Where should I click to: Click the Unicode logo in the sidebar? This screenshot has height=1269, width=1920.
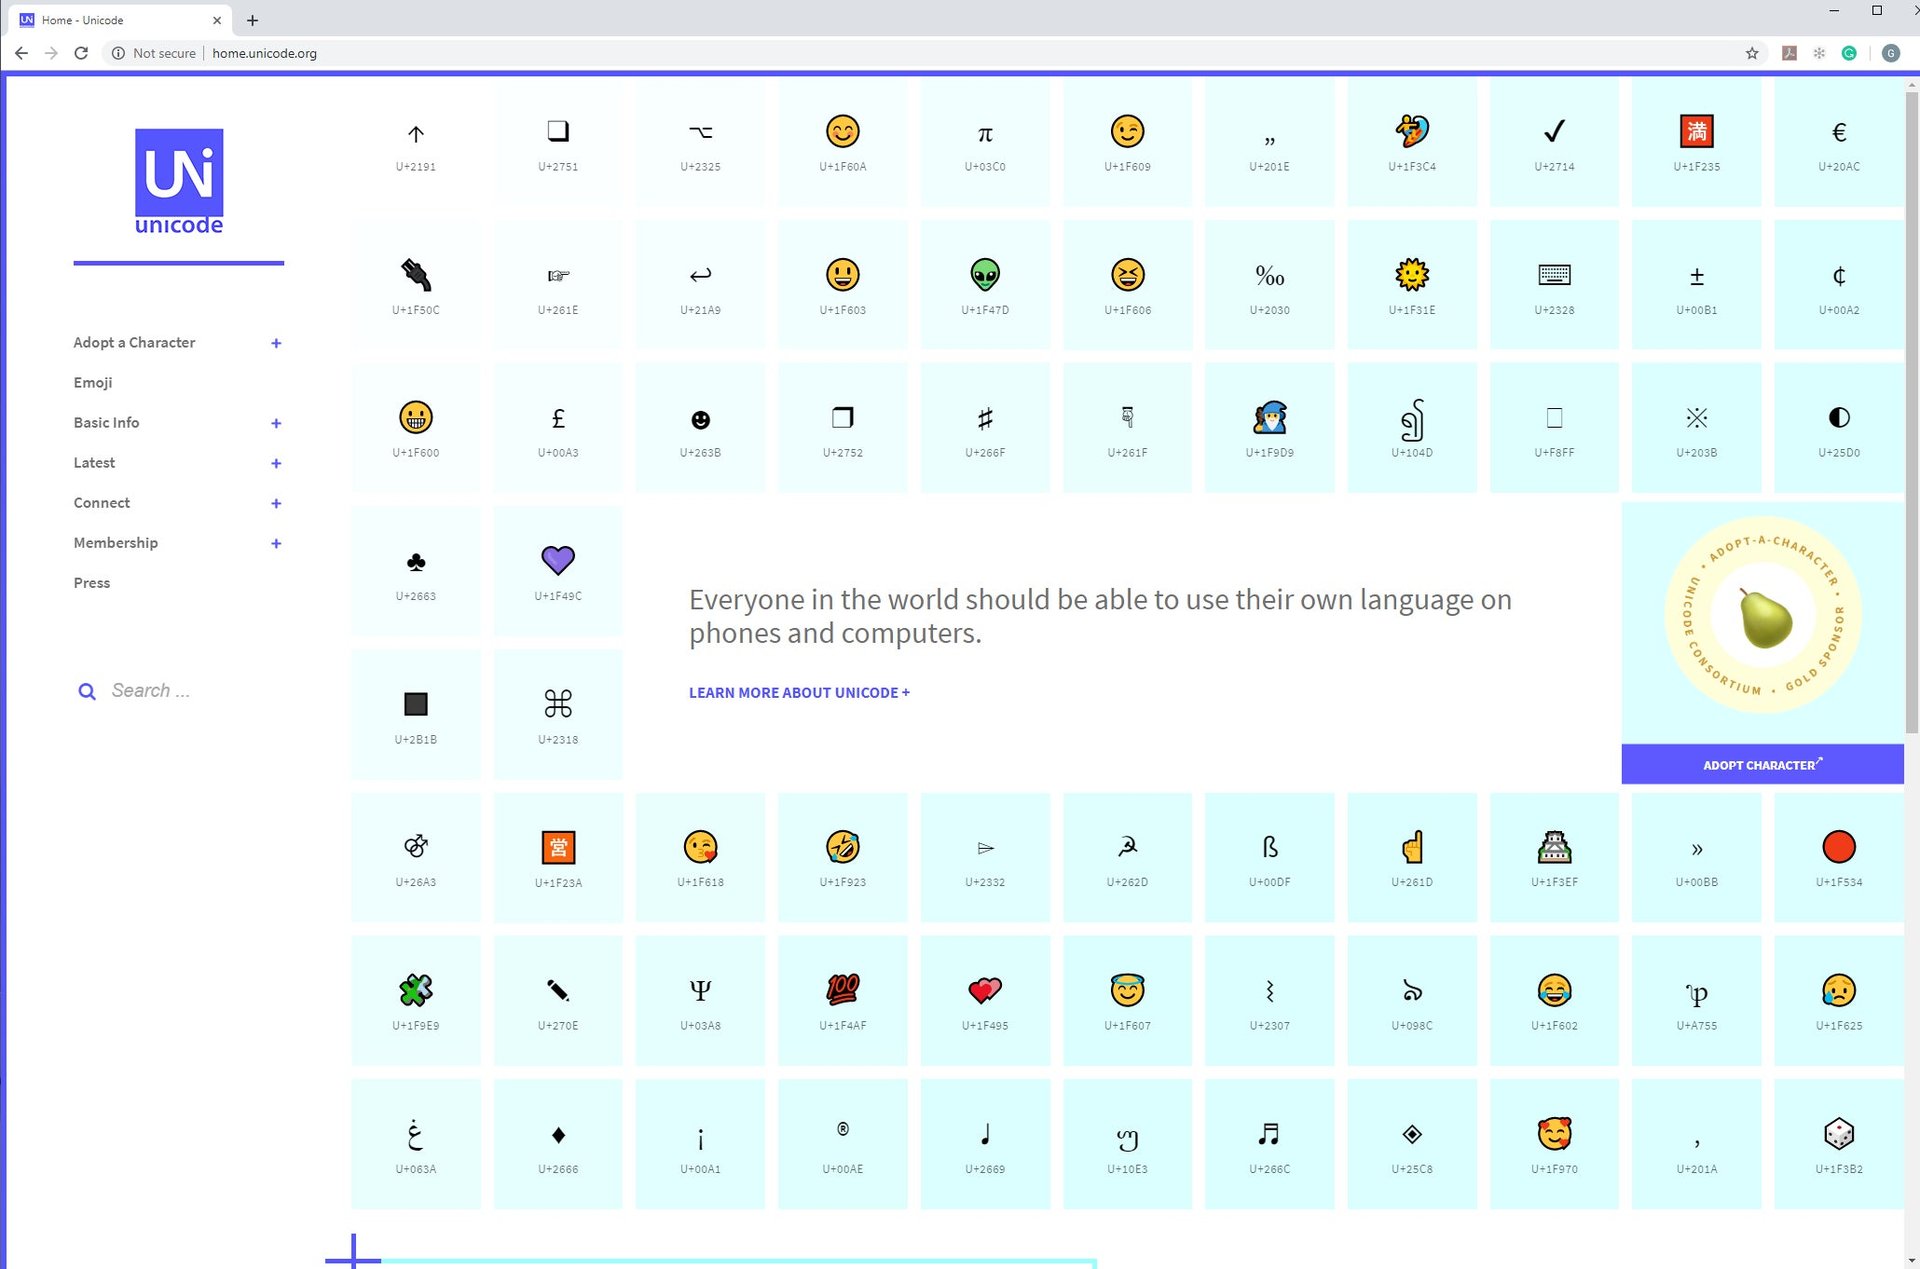[x=179, y=181]
